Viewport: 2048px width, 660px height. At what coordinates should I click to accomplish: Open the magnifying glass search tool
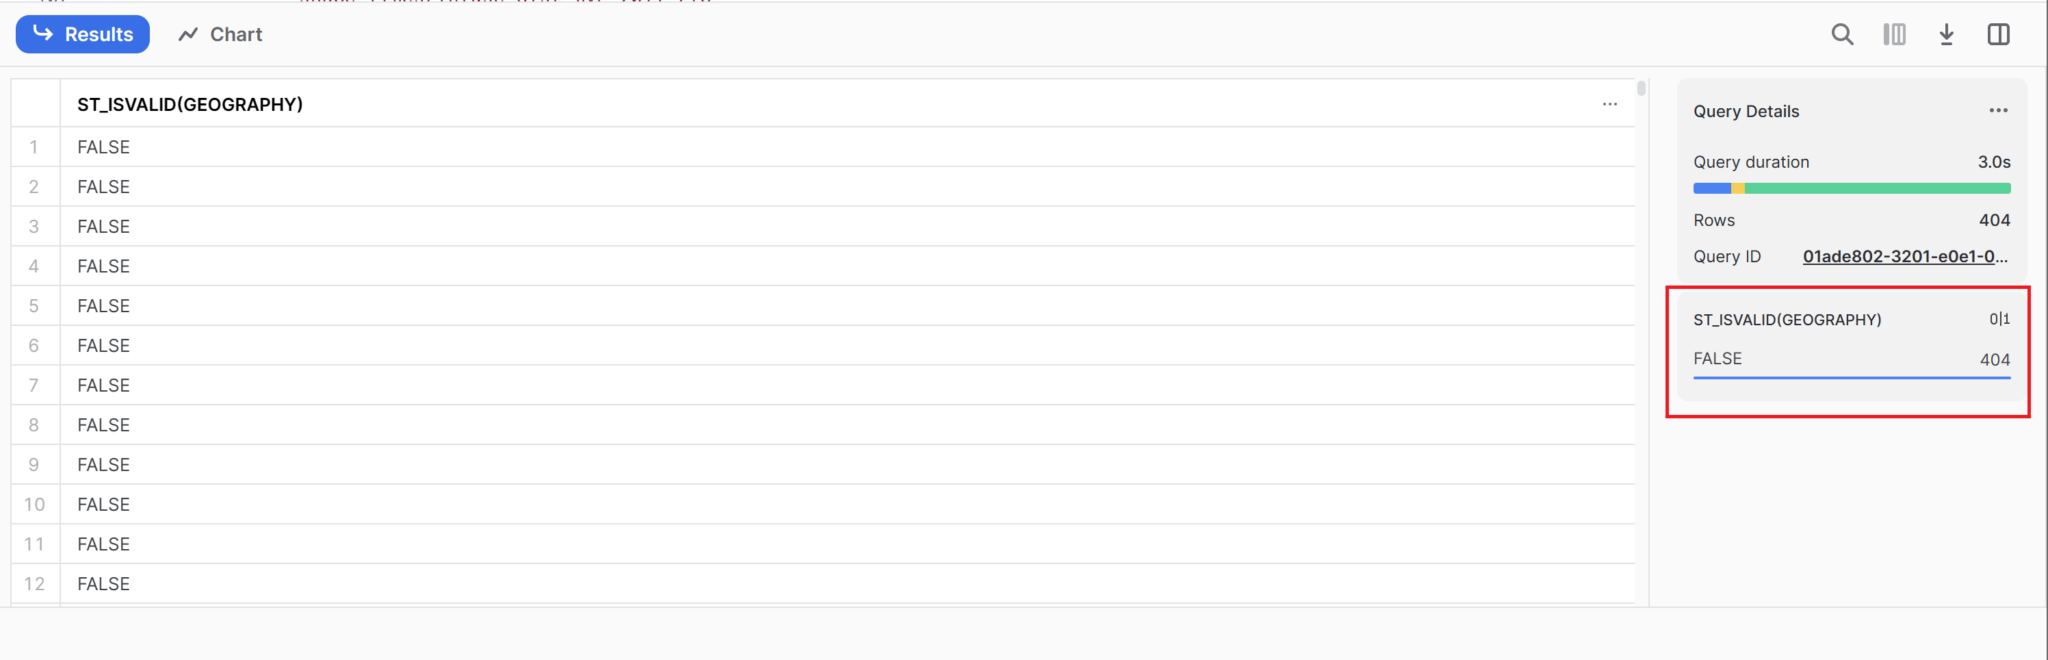pos(1843,34)
